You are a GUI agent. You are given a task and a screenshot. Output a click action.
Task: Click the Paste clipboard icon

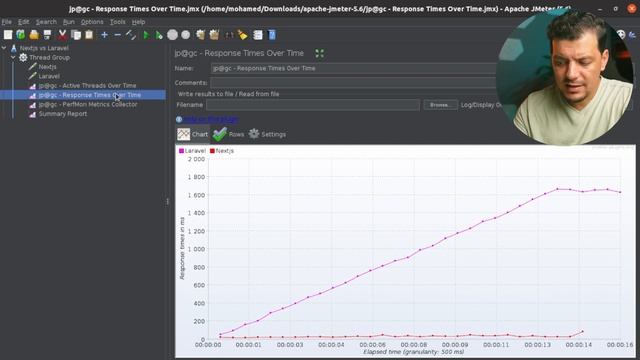(89, 35)
